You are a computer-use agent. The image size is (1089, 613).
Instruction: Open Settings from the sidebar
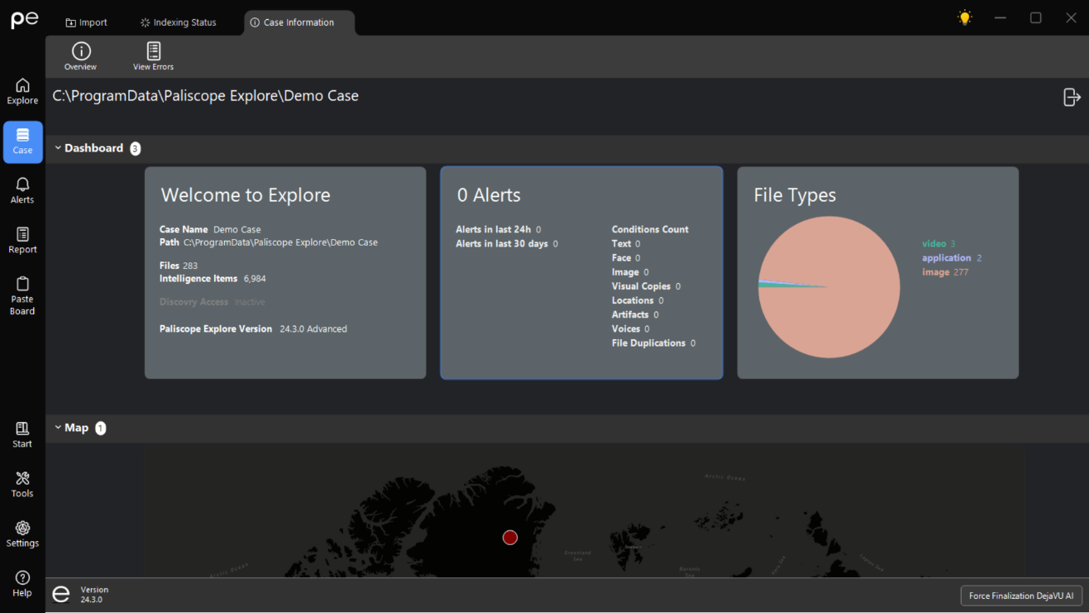click(x=22, y=533)
